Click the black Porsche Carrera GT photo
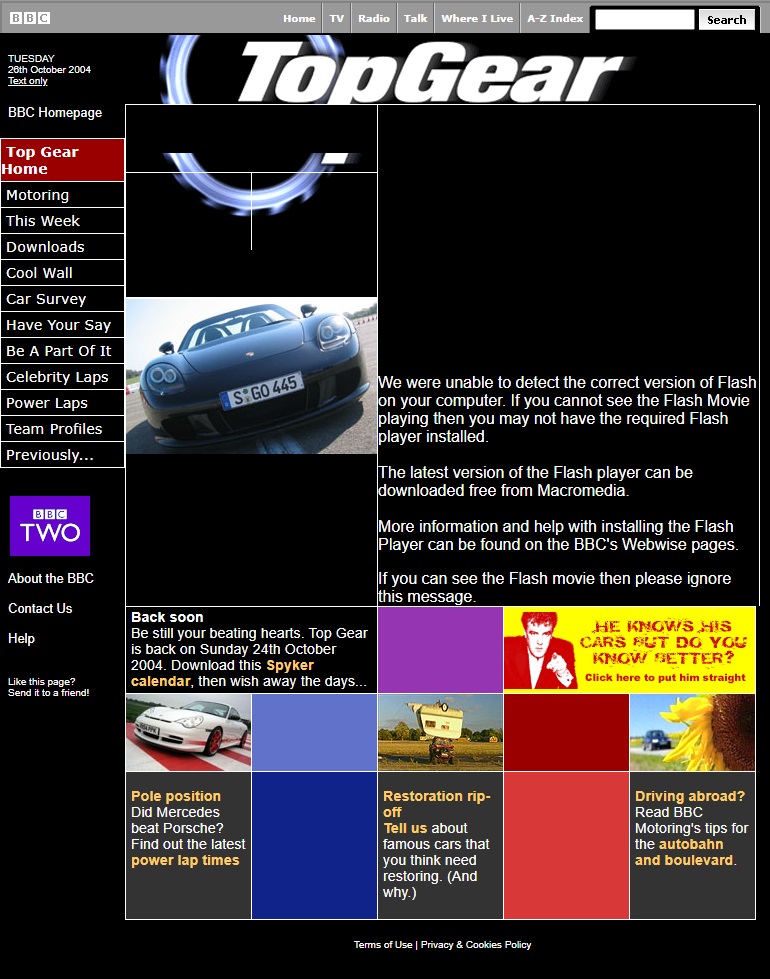Viewport: 770px width, 979px height. pyautogui.click(x=251, y=376)
